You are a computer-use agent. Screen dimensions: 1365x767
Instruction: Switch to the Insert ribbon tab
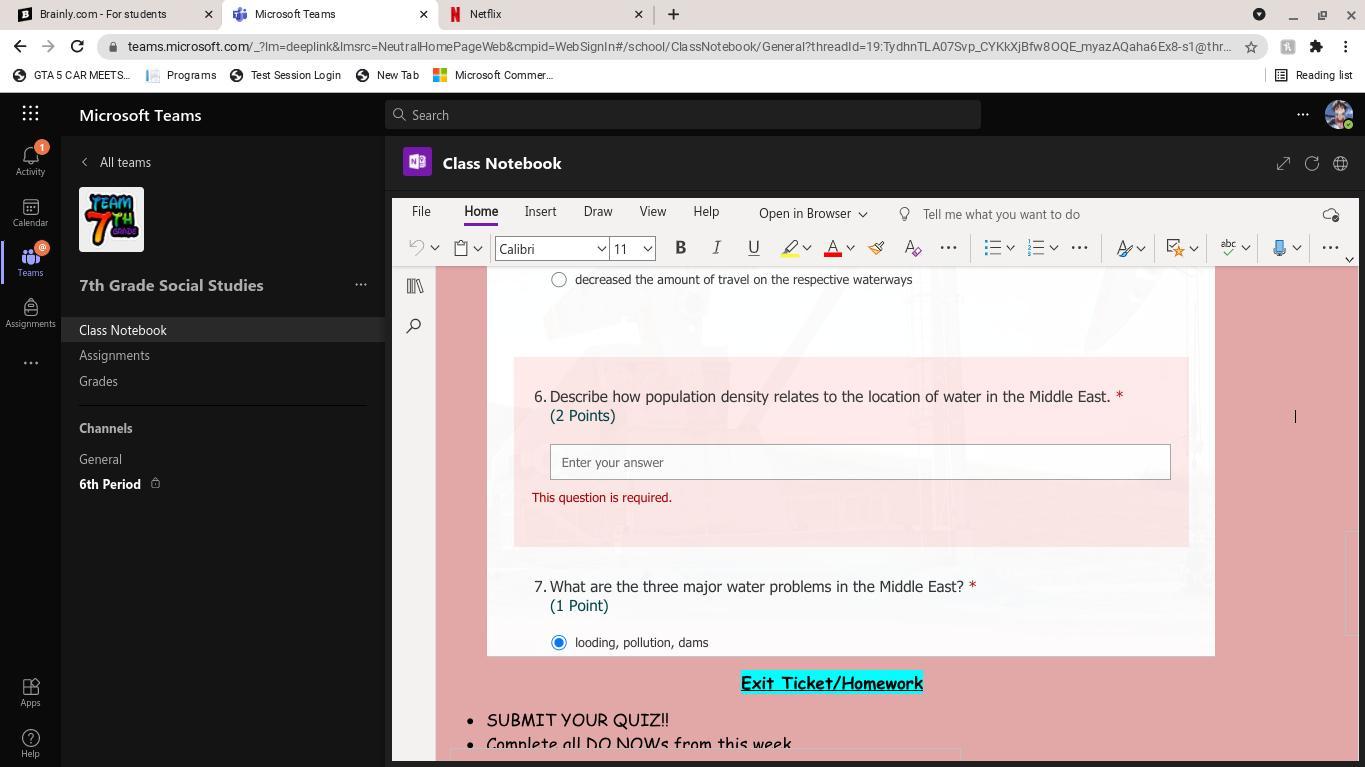pos(540,212)
